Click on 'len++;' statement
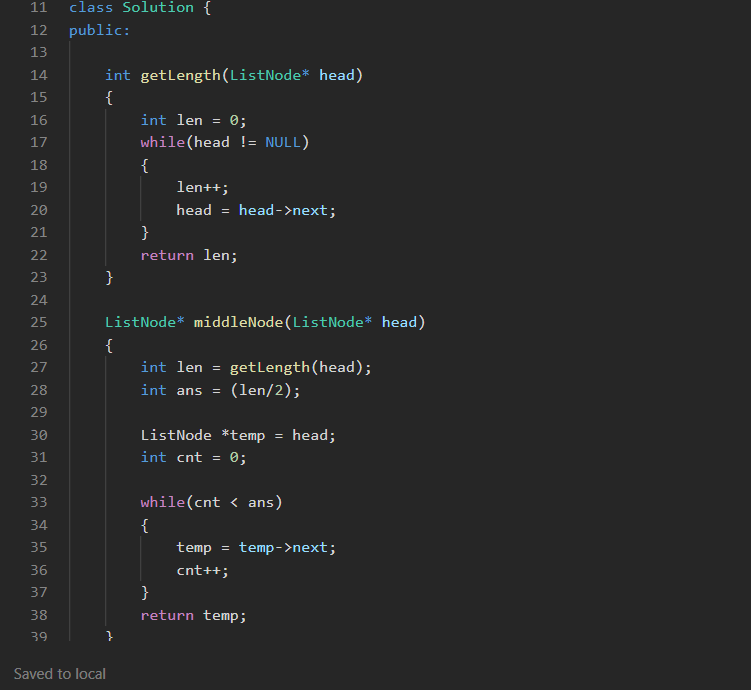The height and width of the screenshot is (690, 751). 203,187
